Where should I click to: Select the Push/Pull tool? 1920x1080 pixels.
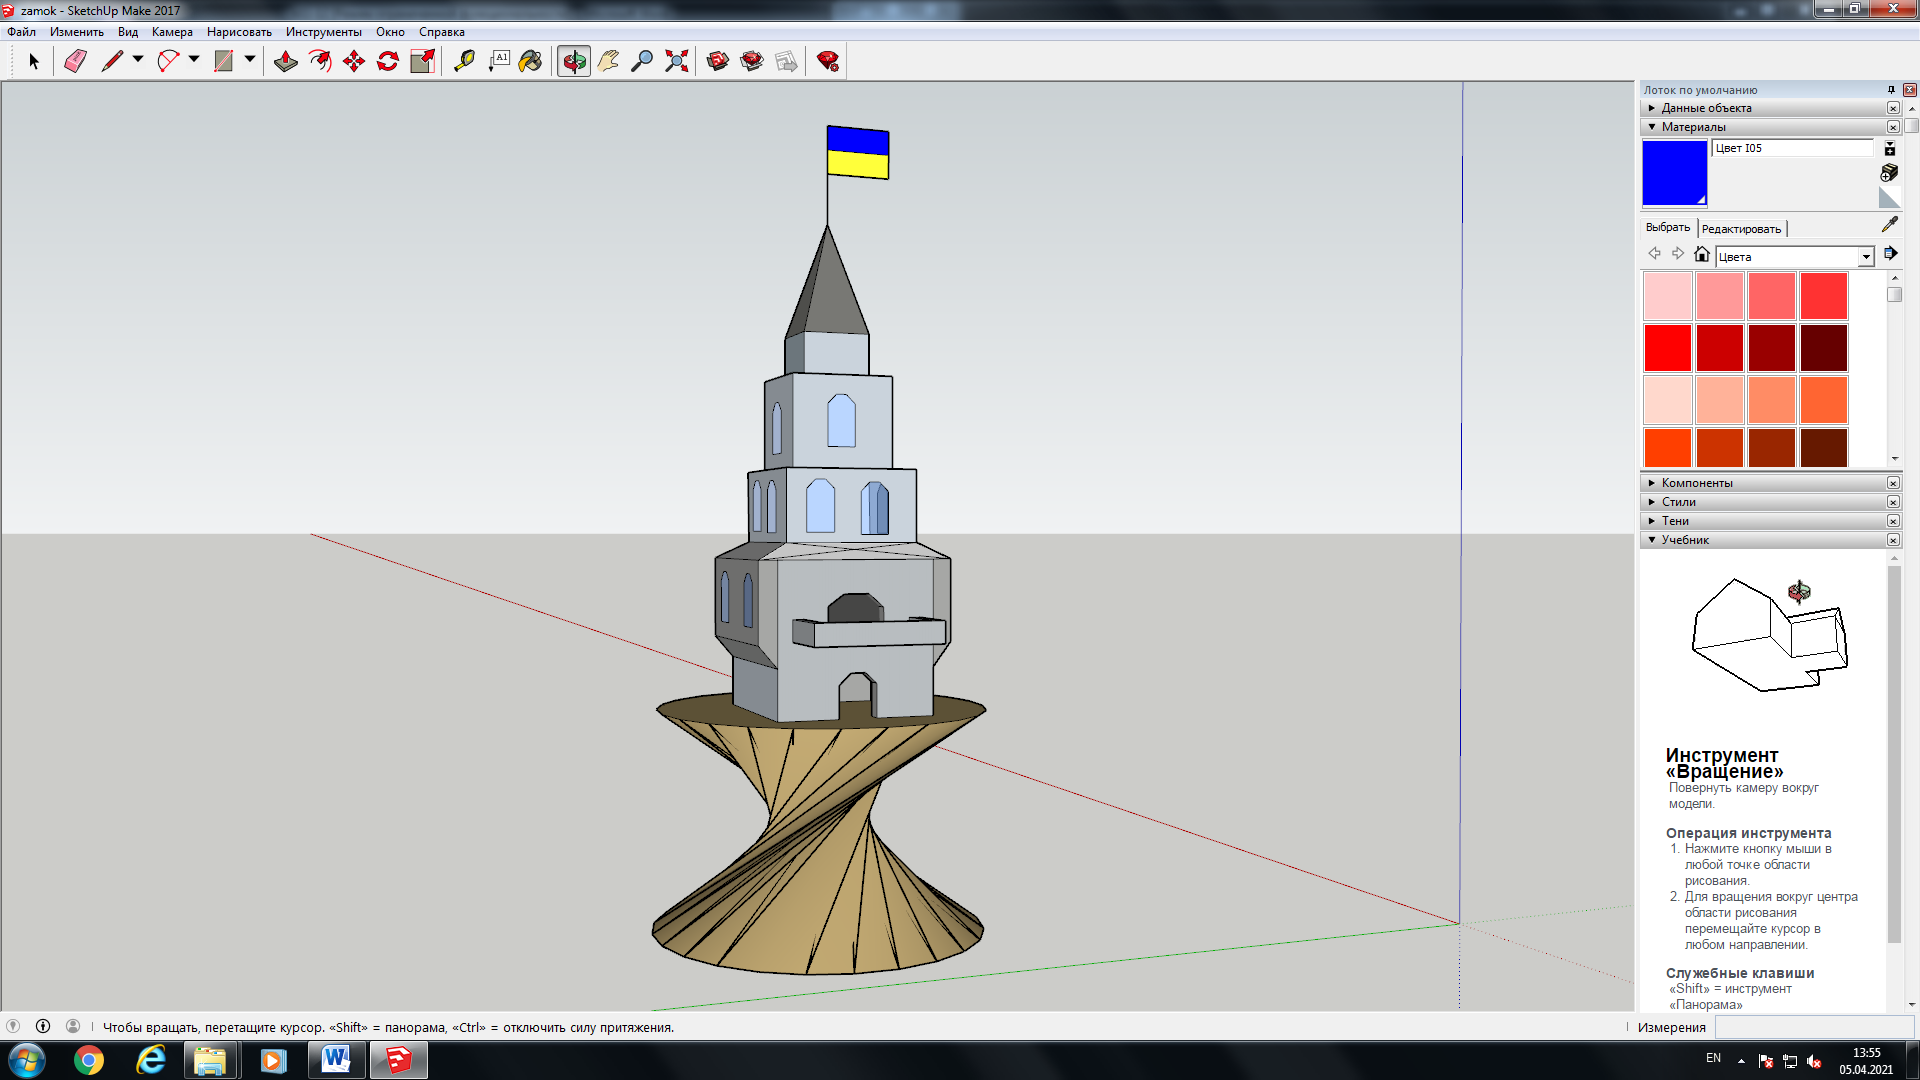[x=286, y=62]
